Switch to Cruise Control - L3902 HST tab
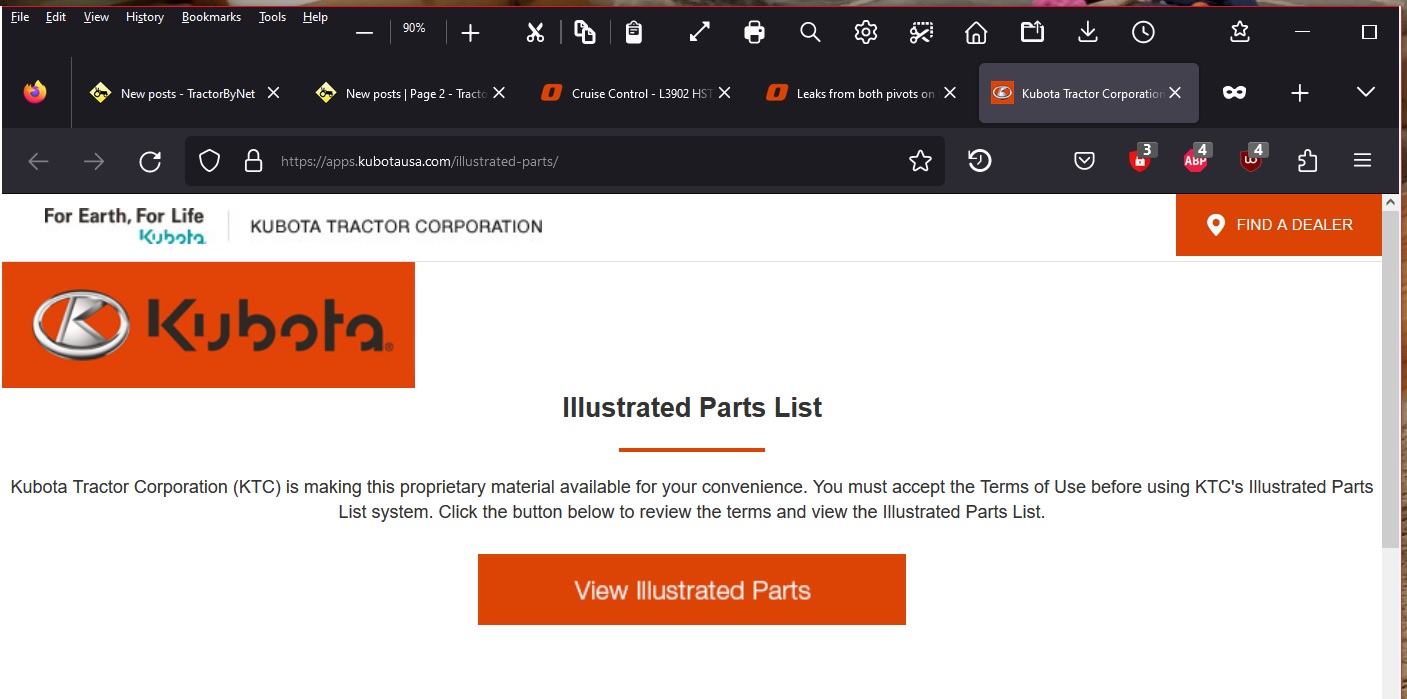The width and height of the screenshot is (1407, 699). (639, 93)
